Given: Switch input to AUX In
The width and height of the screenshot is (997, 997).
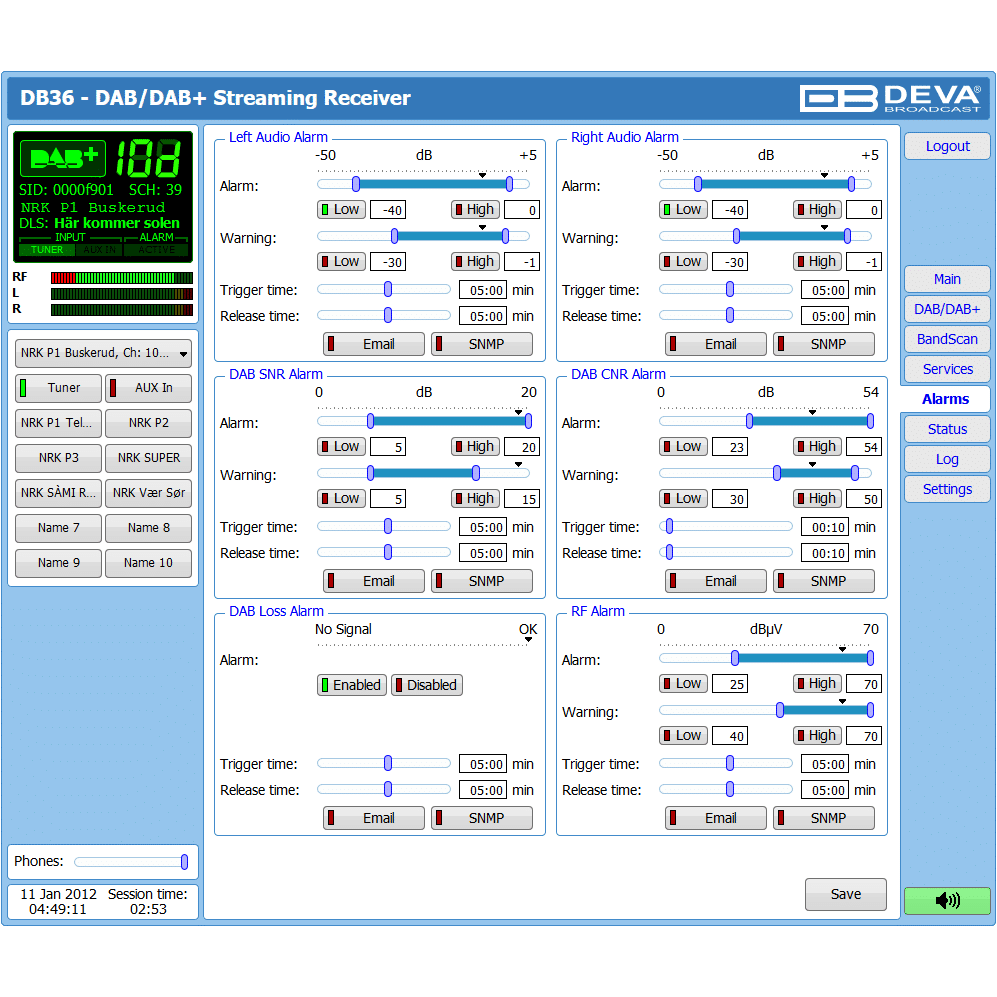Looking at the screenshot, I should (x=148, y=388).
